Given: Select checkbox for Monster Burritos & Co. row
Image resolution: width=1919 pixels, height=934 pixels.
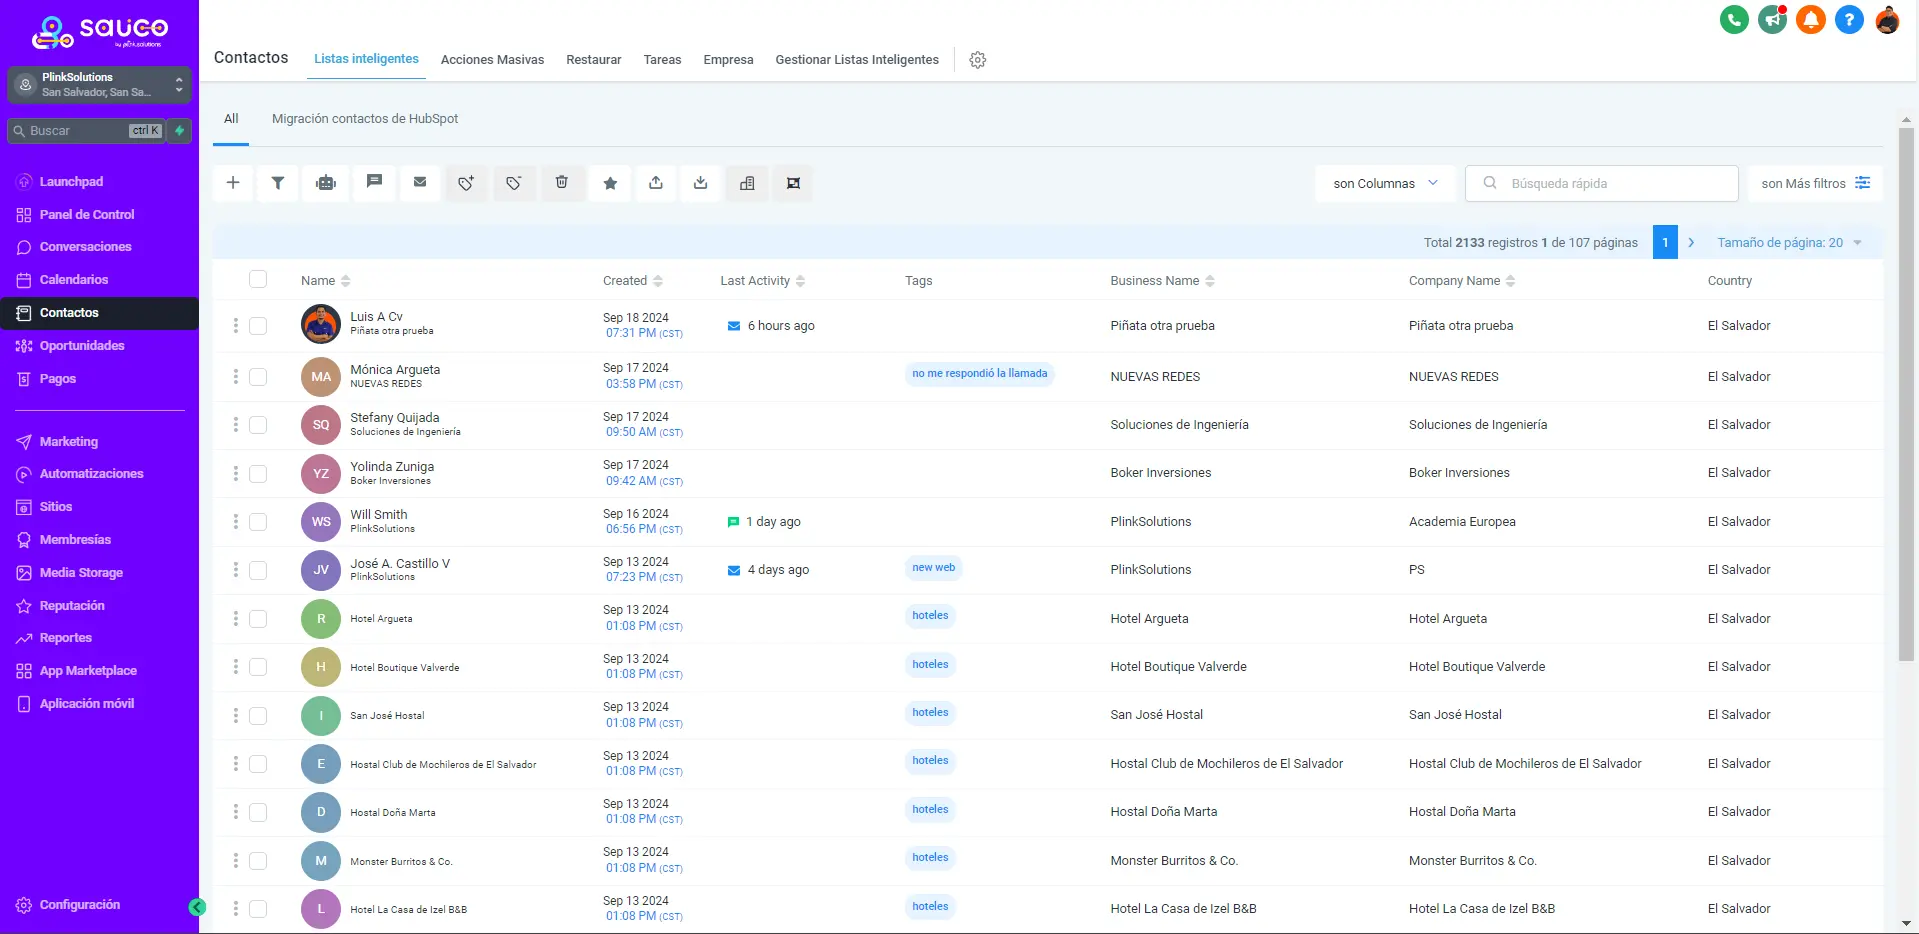Looking at the screenshot, I should tap(258, 860).
